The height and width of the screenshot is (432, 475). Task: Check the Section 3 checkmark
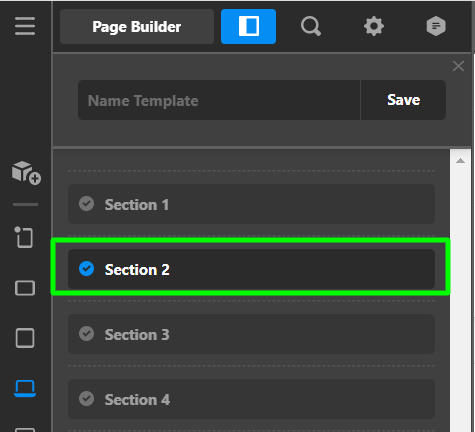click(87, 334)
